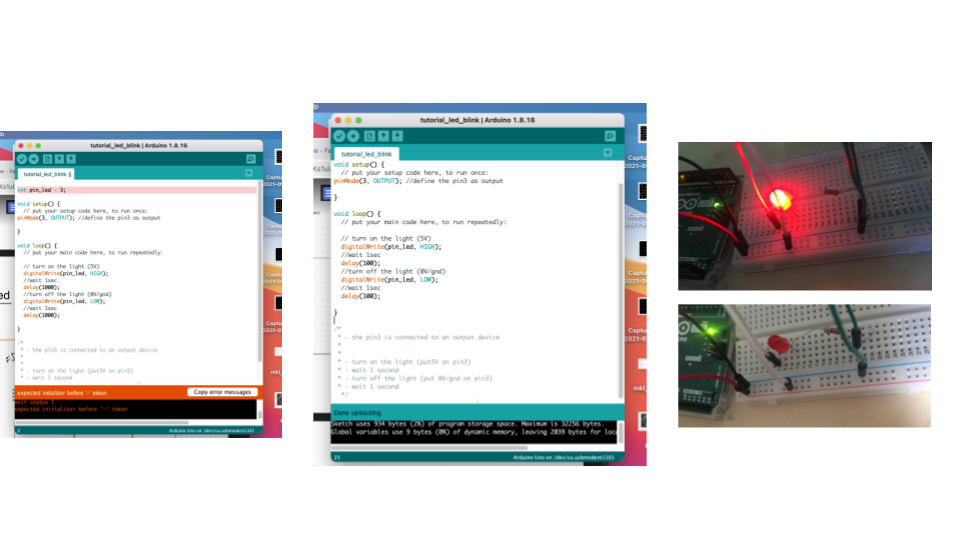Click the highlighted 'int pin_led - 3;' line
This screenshot has width=960, height=540.
137,190
